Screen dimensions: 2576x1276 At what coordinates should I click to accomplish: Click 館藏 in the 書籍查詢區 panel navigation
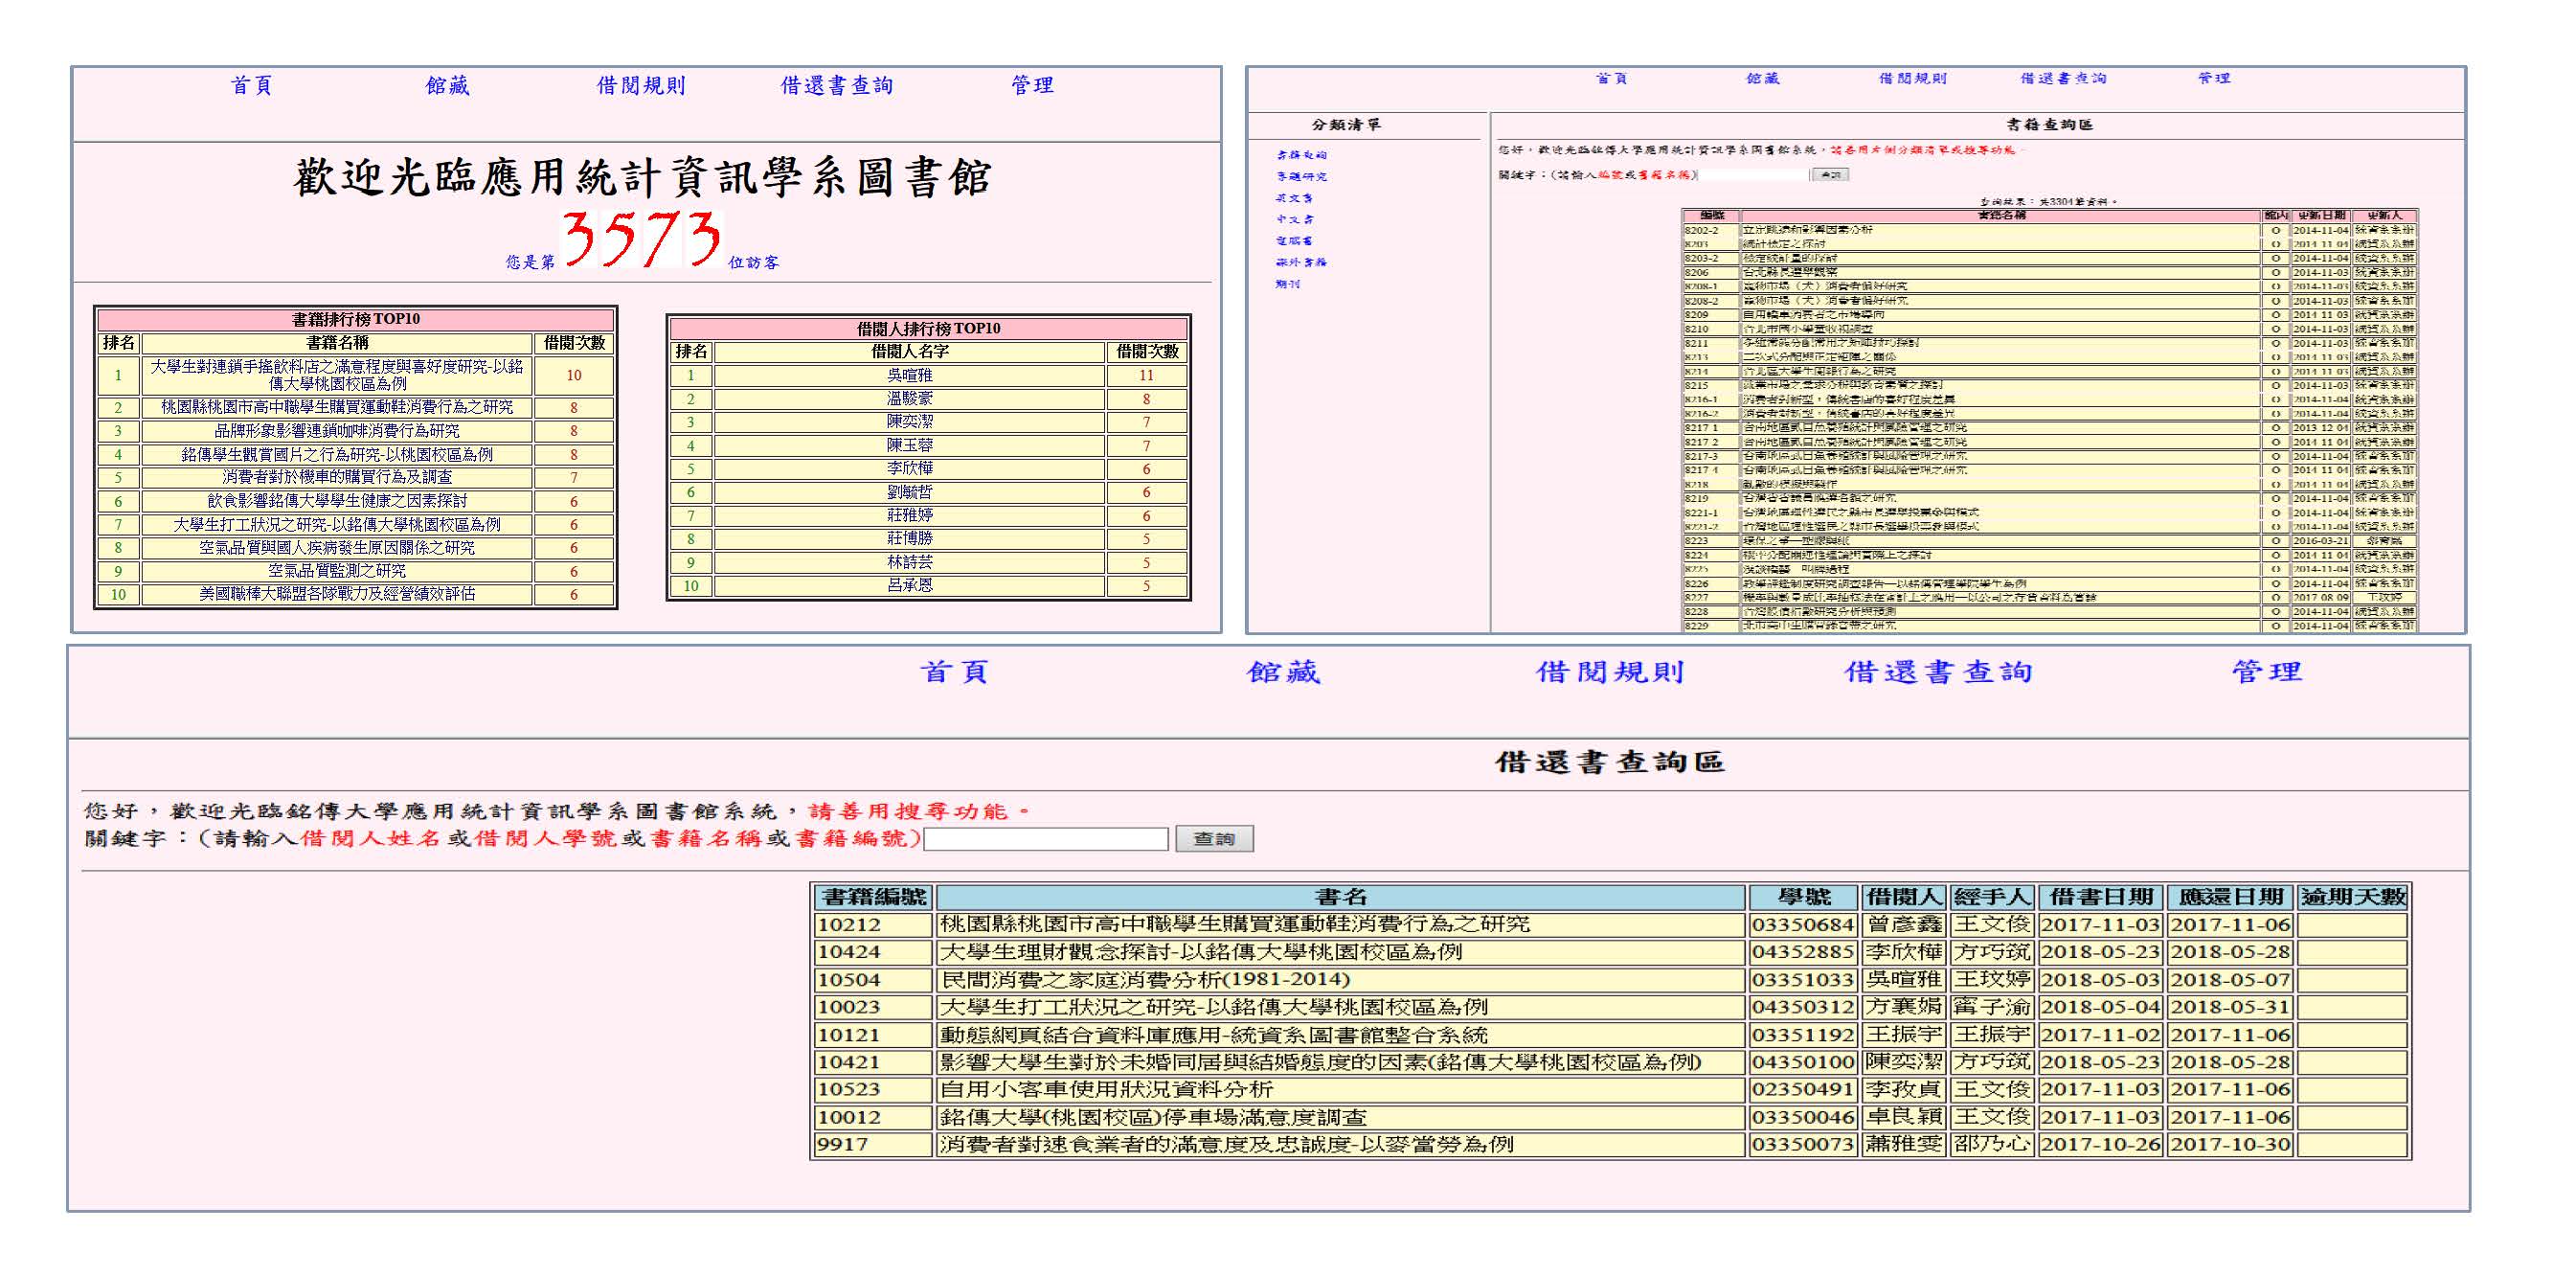click(1763, 78)
